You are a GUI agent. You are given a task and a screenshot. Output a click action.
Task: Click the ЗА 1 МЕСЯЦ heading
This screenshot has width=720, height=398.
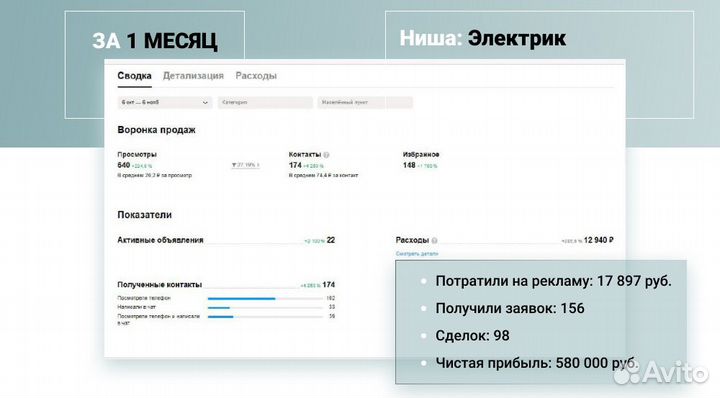click(155, 40)
